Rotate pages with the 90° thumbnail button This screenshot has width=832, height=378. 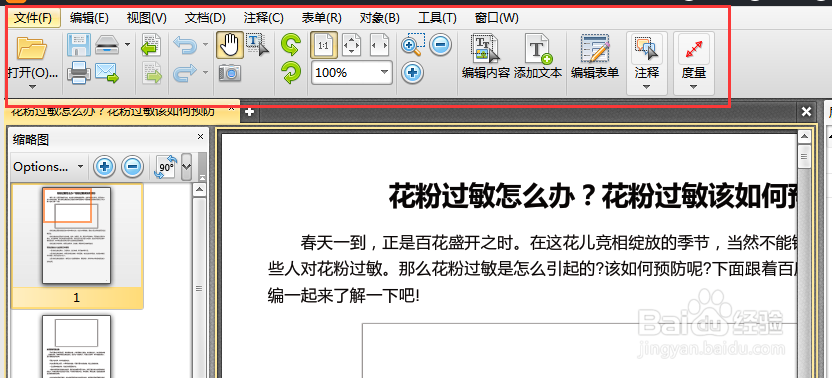[165, 167]
